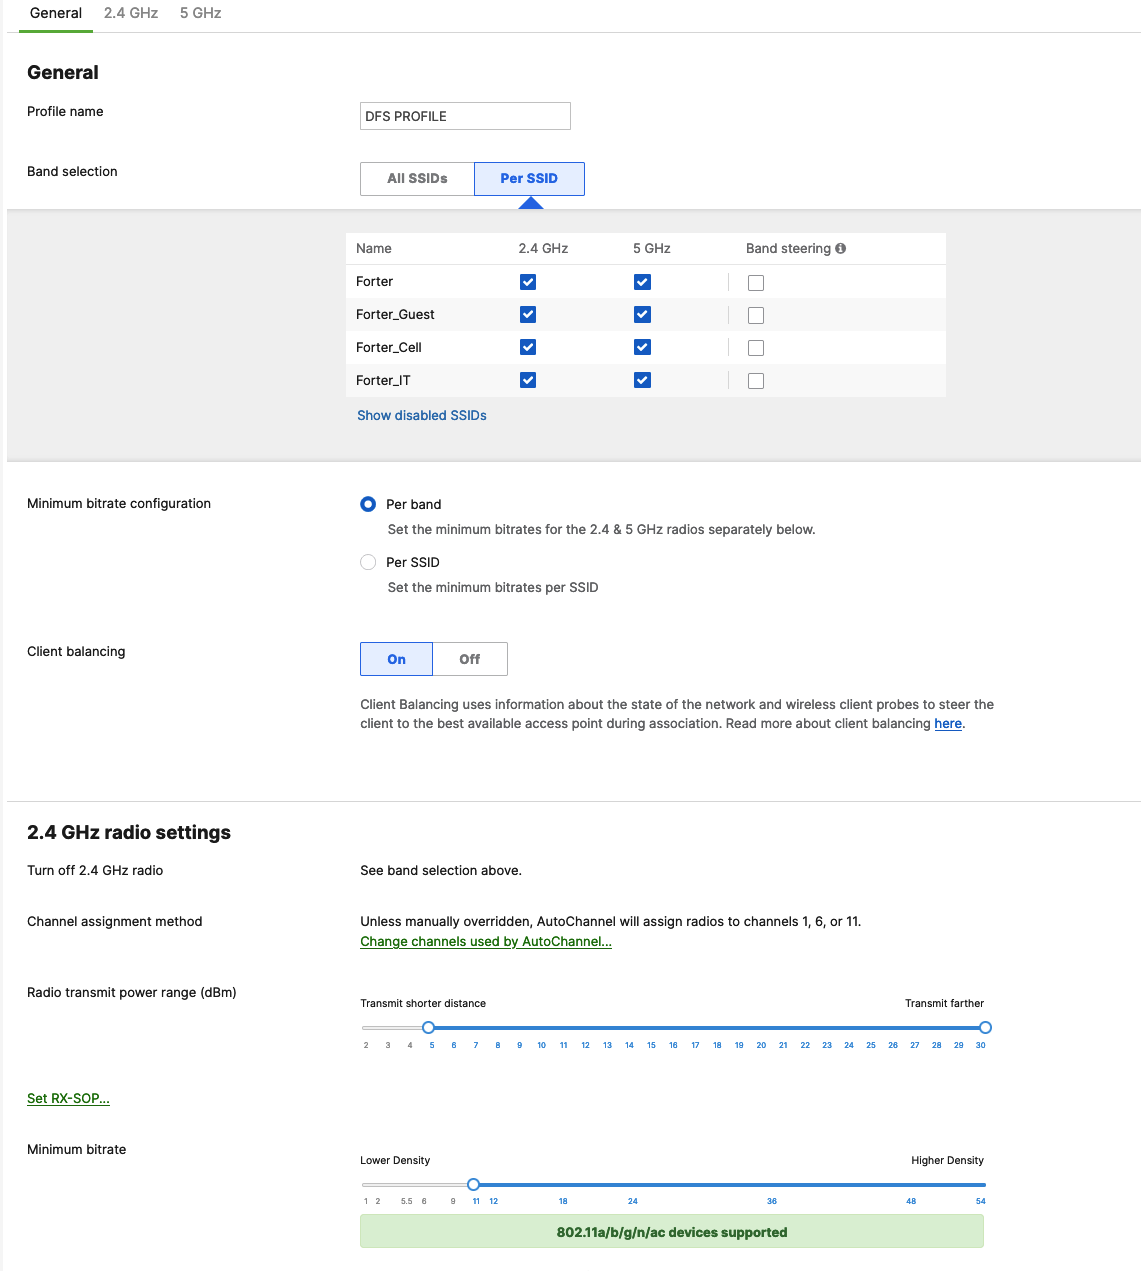Show disabled SSIDs
The image size is (1141, 1271).
[421, 415]
